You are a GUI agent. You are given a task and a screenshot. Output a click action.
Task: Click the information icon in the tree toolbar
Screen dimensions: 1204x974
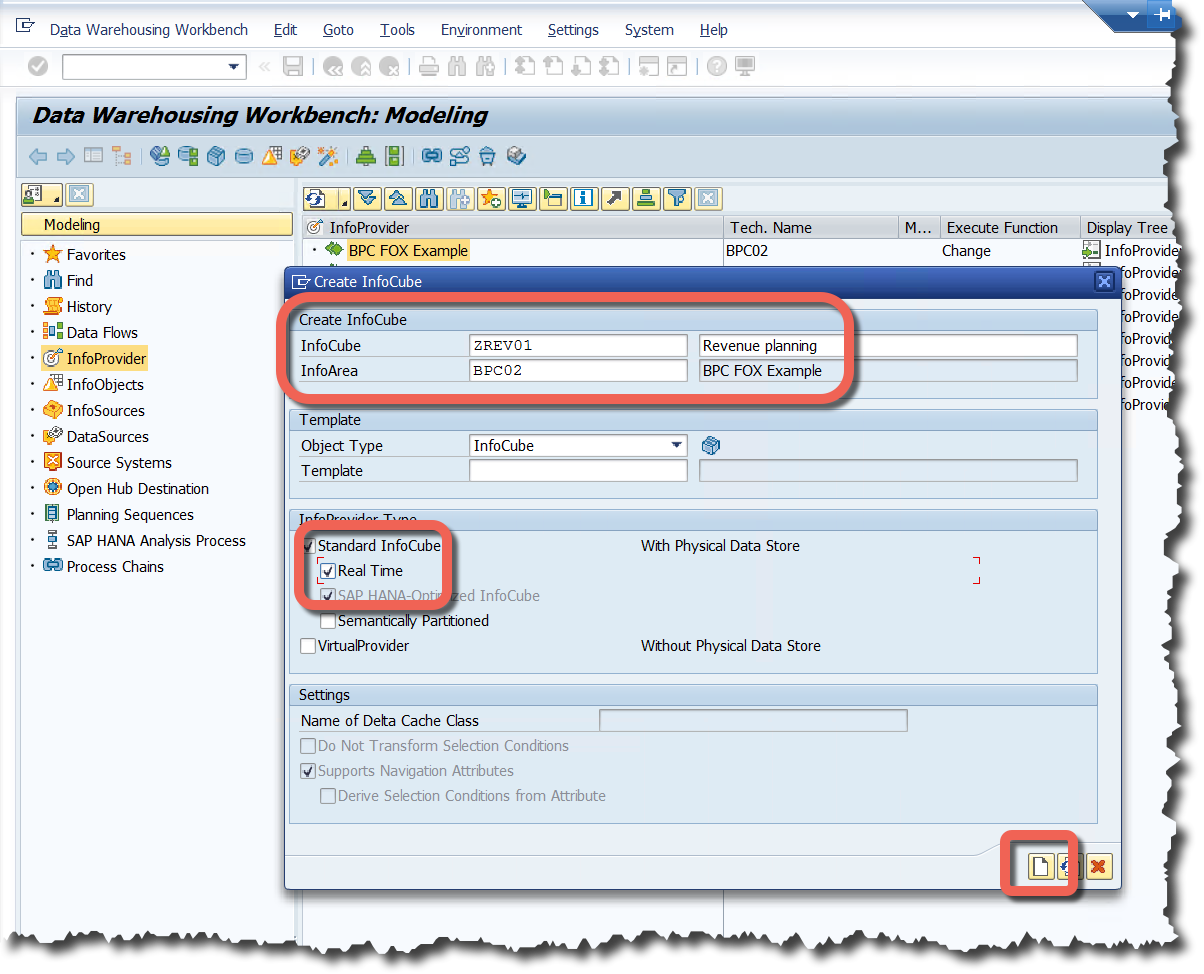583,198
